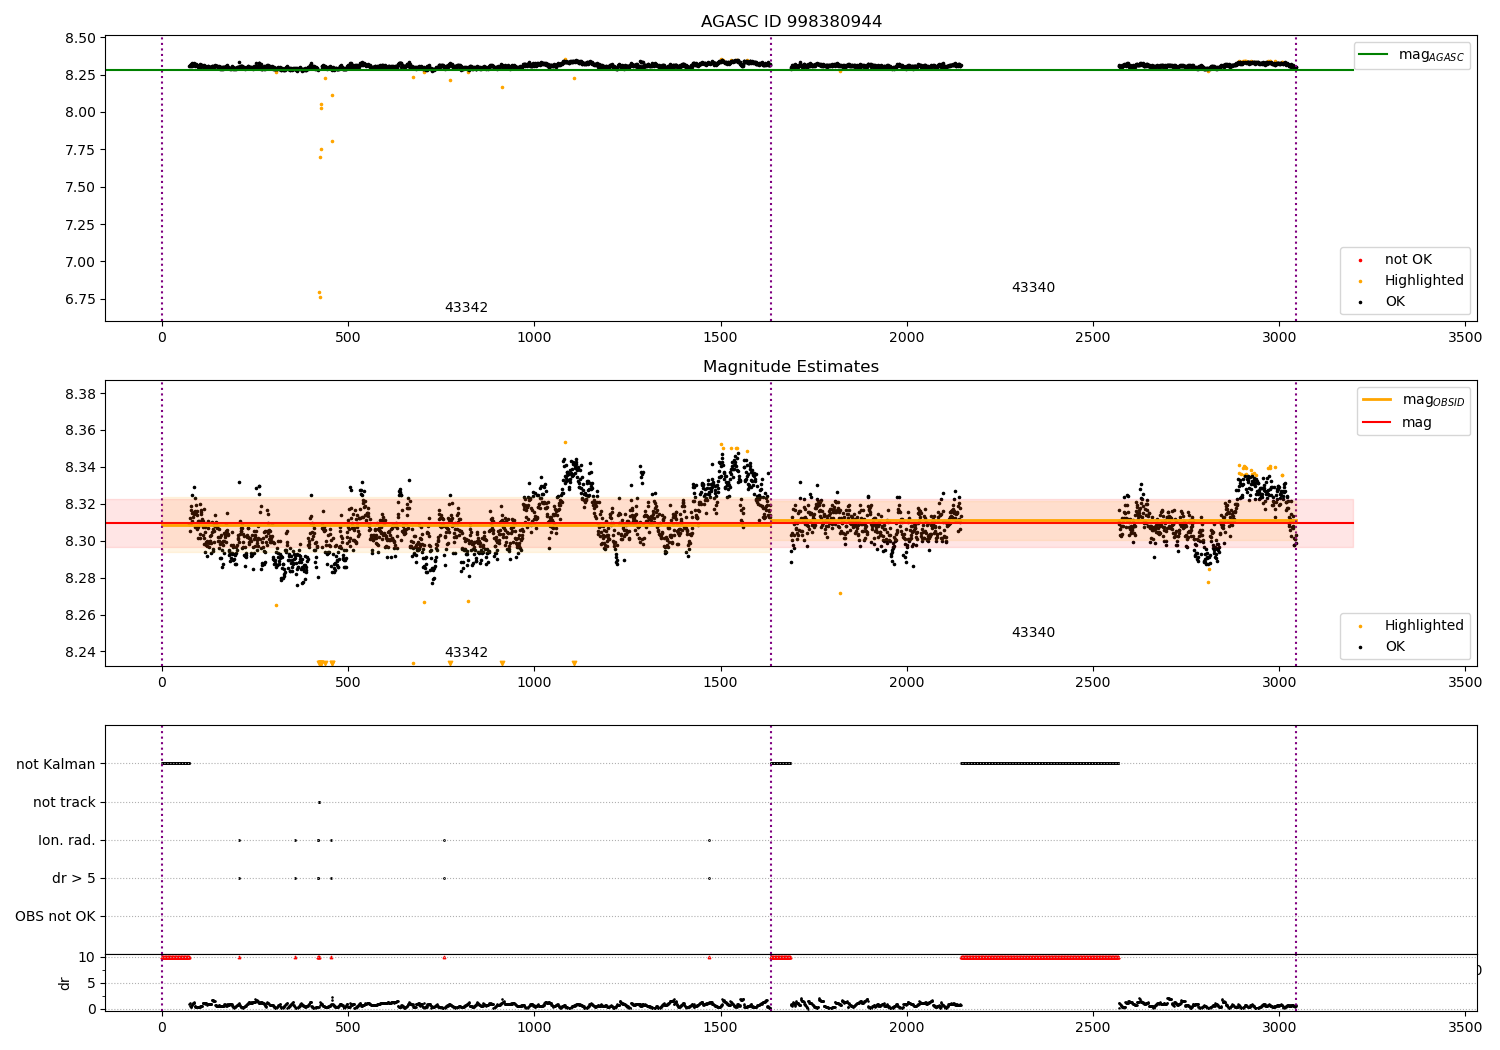Click x-axis tick 2500 under top plot
The height and width of the screenshot is (1050, 1500).
point(1093,338)
